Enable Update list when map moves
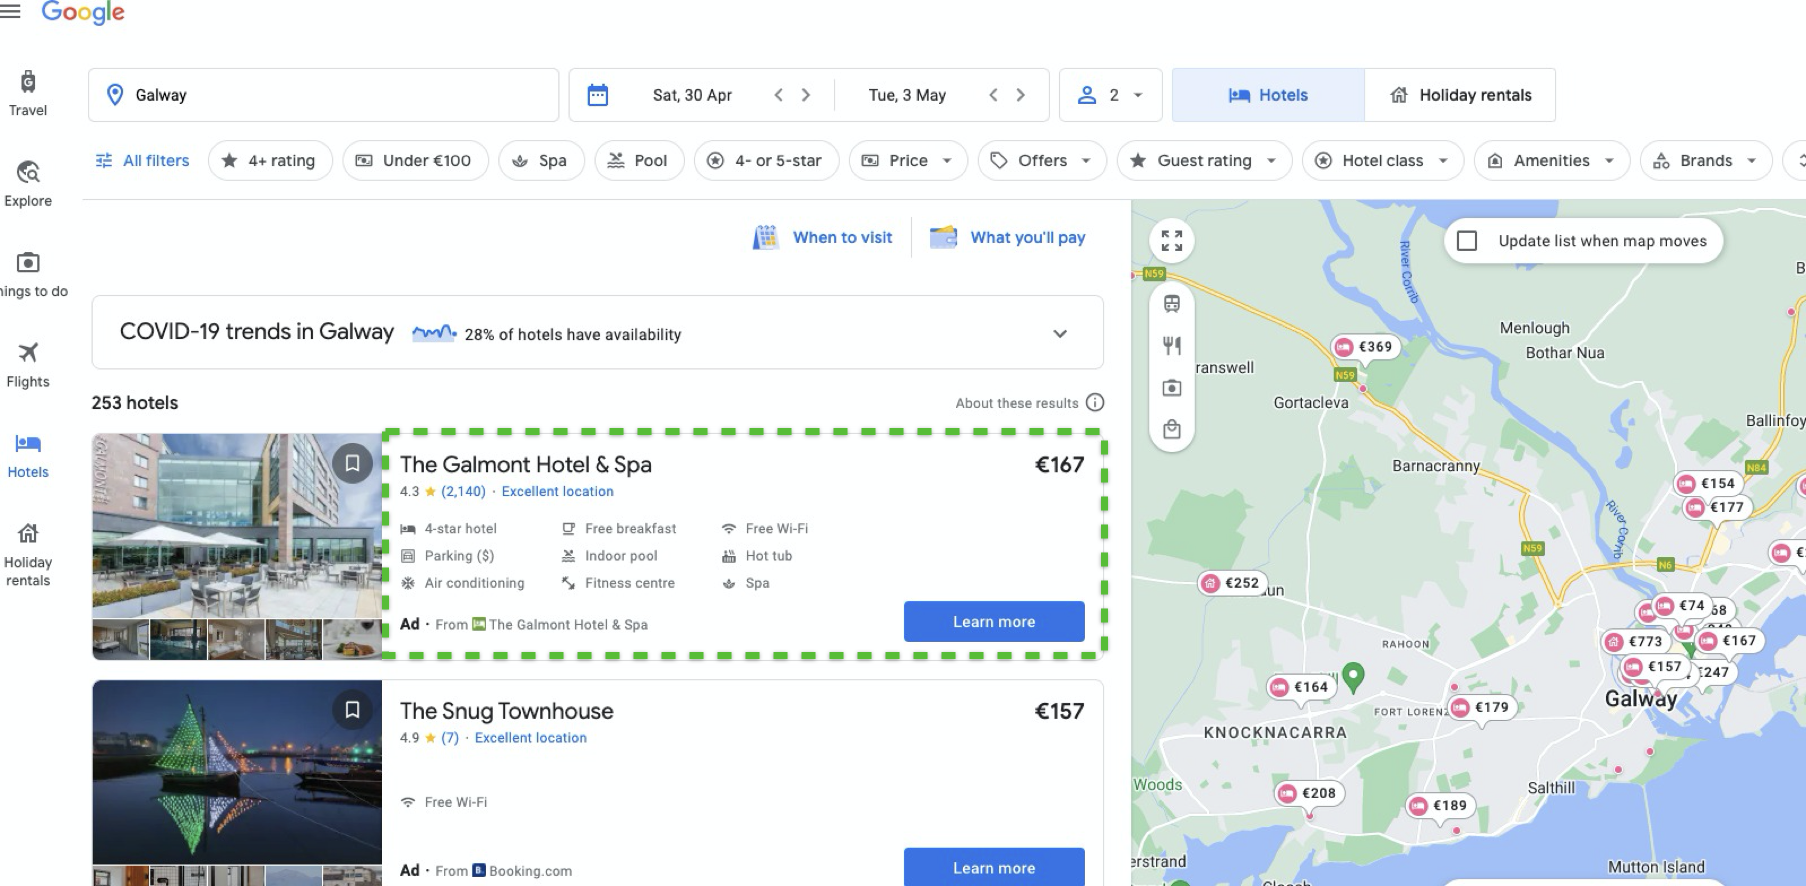The image size is (1806, 886). [x=1467, y=241]
